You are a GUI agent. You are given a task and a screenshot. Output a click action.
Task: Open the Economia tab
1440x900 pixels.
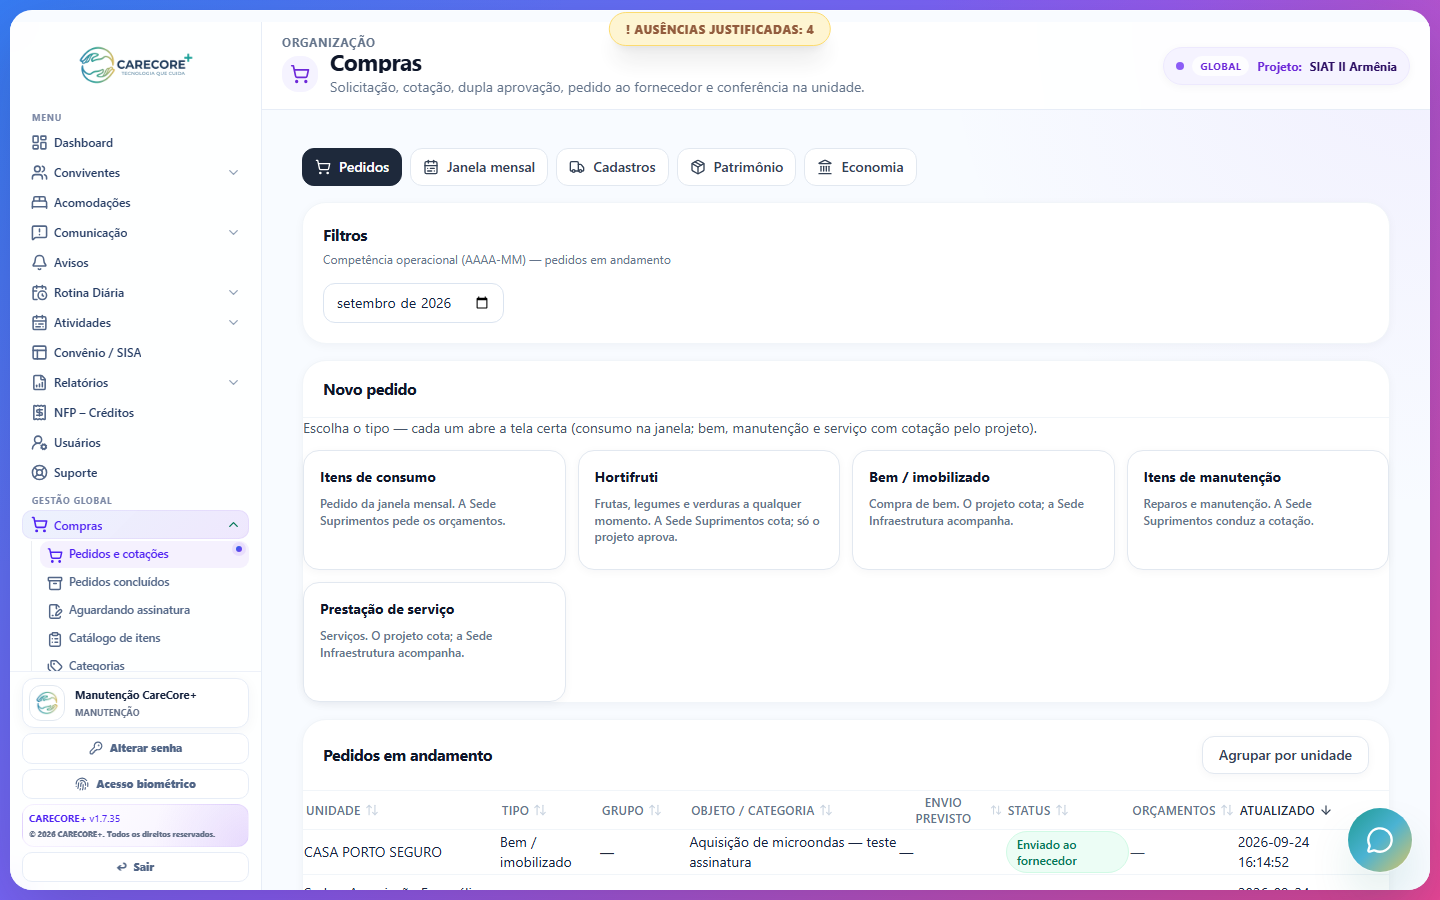pyautogui.click(x=860, y=167)
